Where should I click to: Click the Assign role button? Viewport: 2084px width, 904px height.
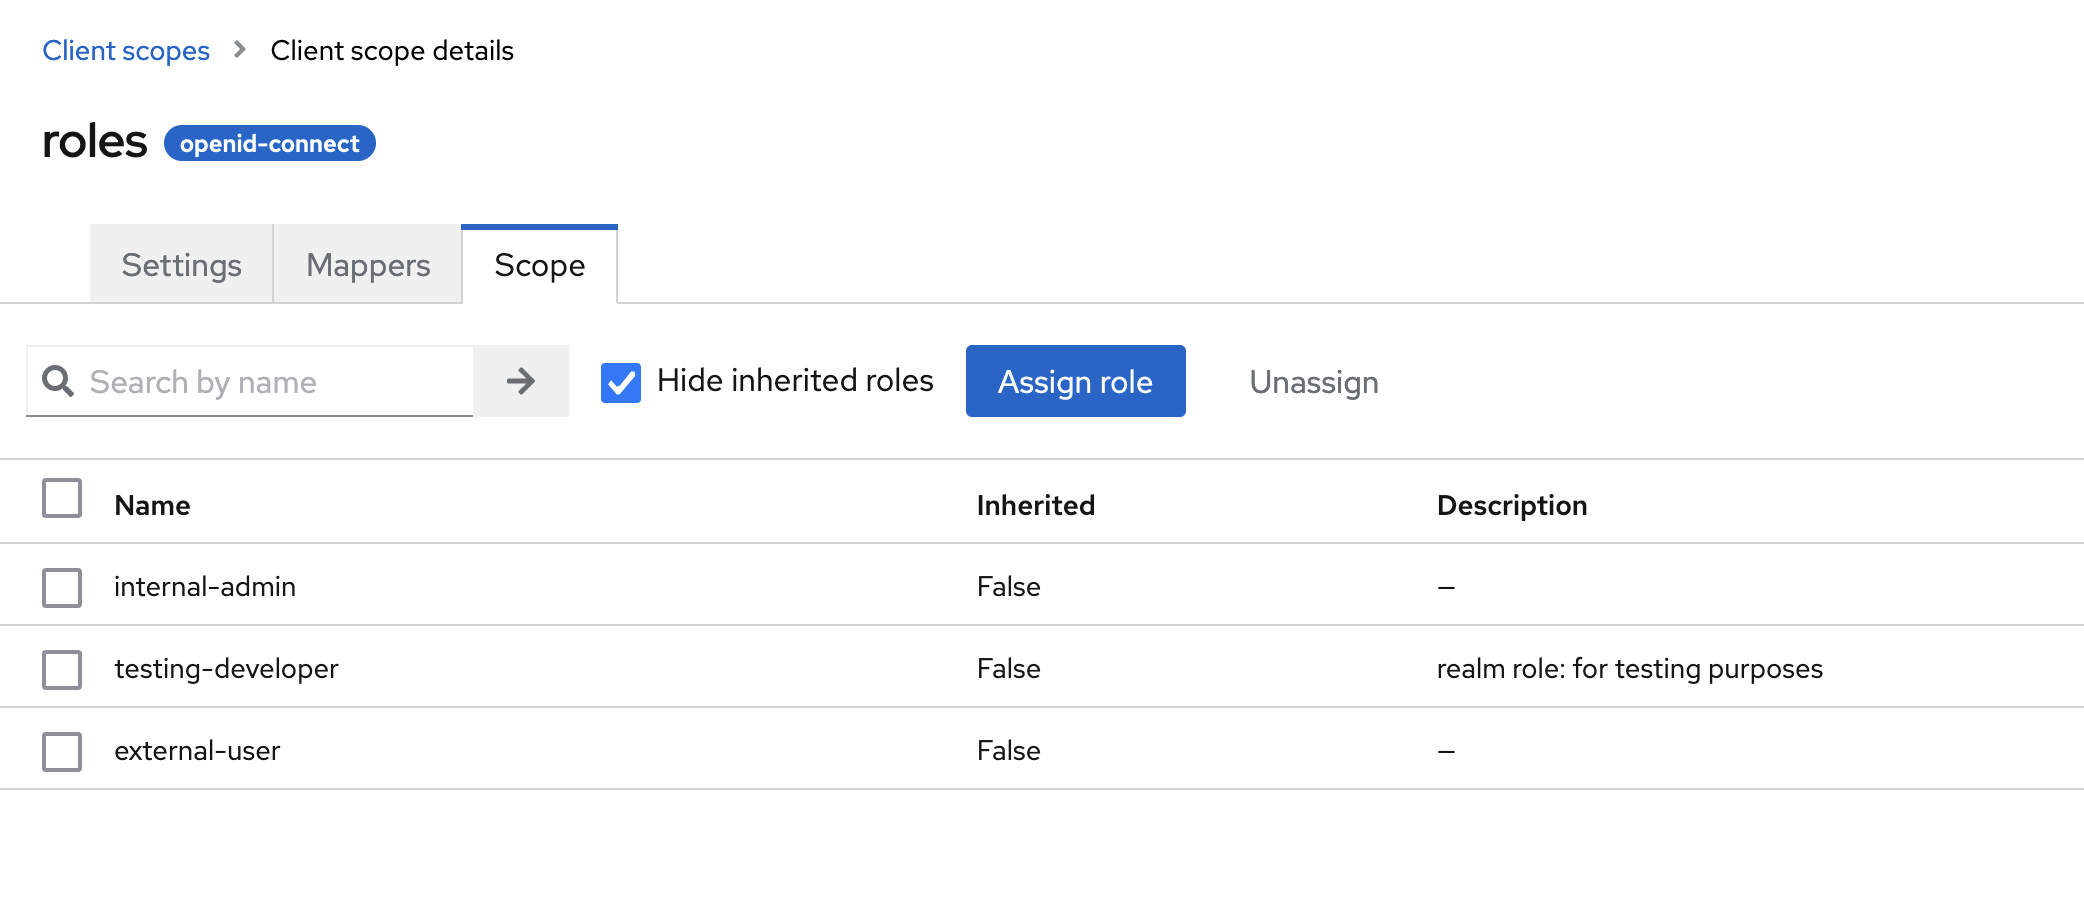(x=1076, y=381)
